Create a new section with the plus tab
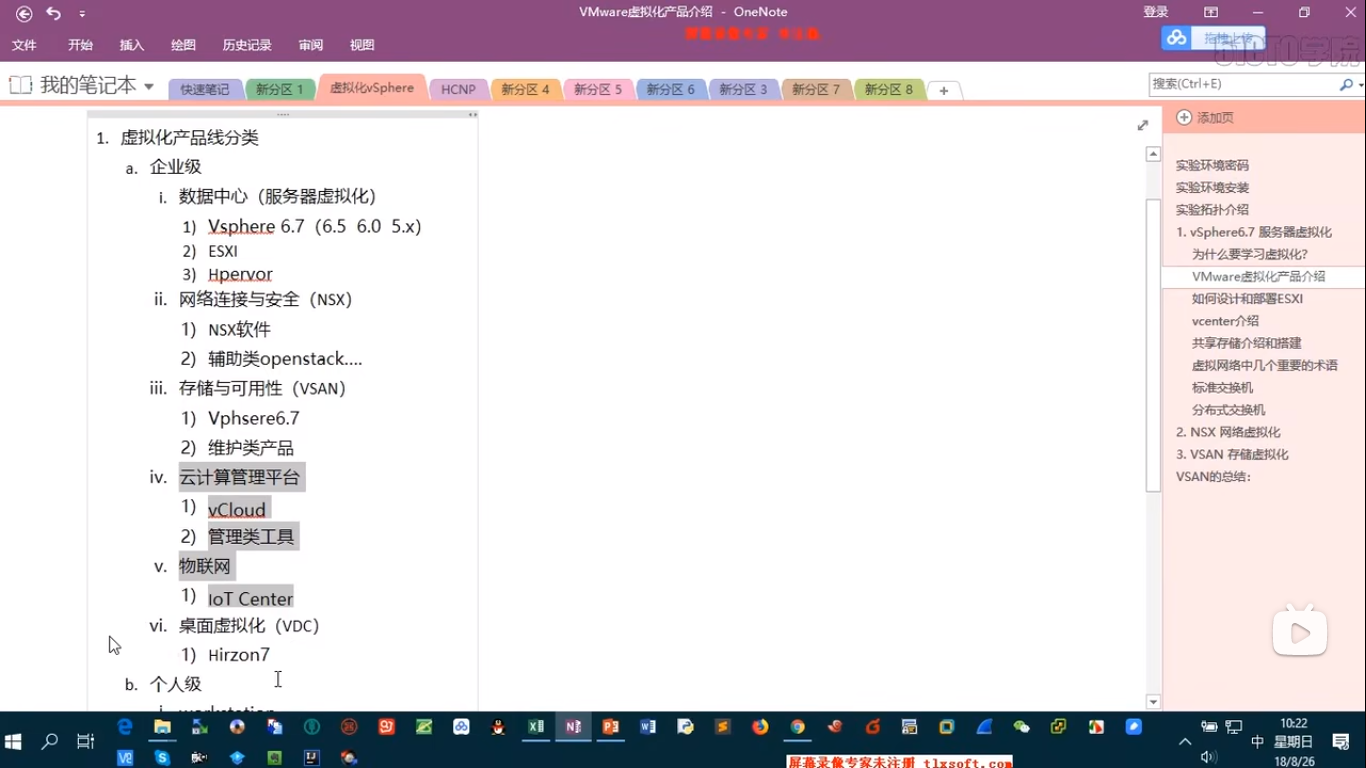 [x=943, y=91]
